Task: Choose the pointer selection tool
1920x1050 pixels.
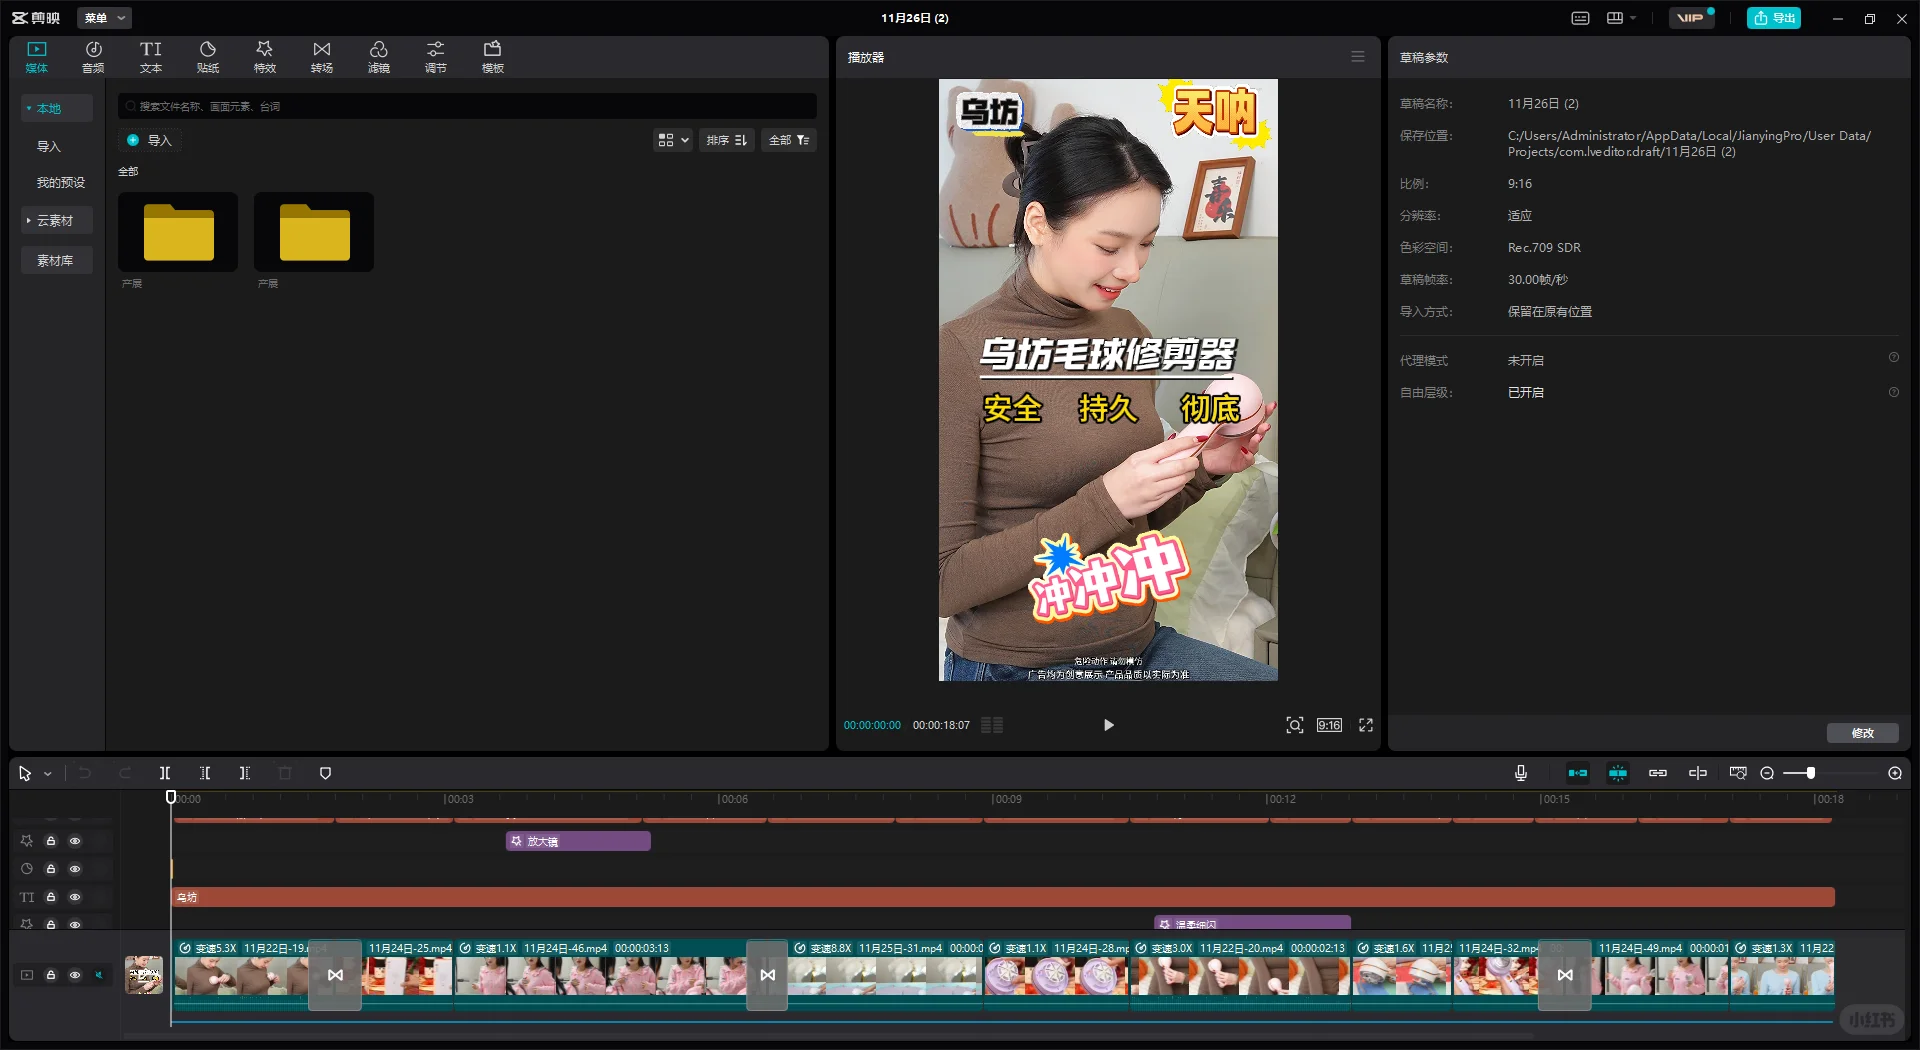Action: (x=25, y=773)
